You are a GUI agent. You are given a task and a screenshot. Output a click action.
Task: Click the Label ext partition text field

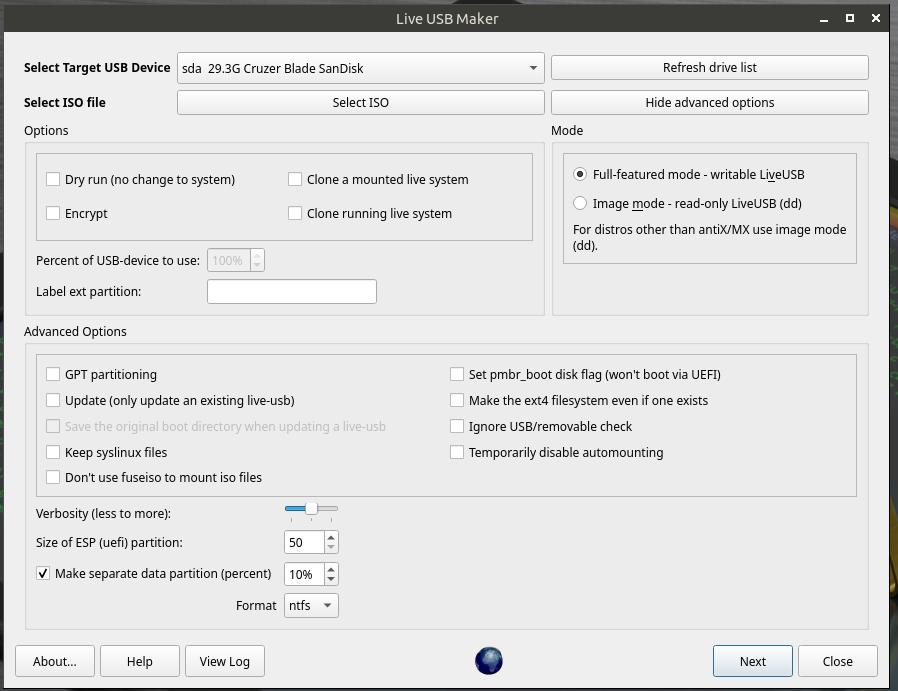[x=292, y=291]
